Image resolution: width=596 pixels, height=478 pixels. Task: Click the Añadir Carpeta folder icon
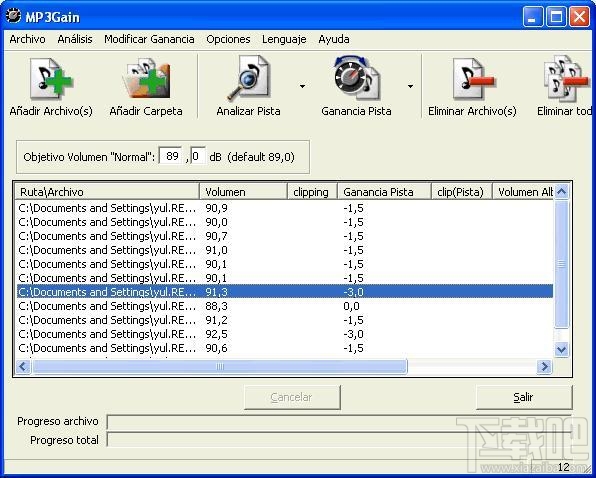146,79
